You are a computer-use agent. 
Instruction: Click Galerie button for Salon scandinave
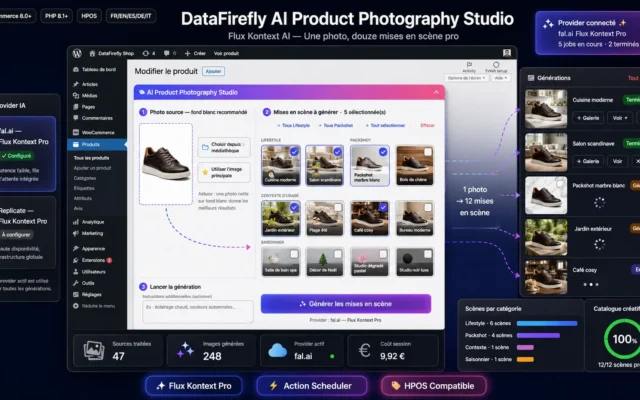point(588,161)
